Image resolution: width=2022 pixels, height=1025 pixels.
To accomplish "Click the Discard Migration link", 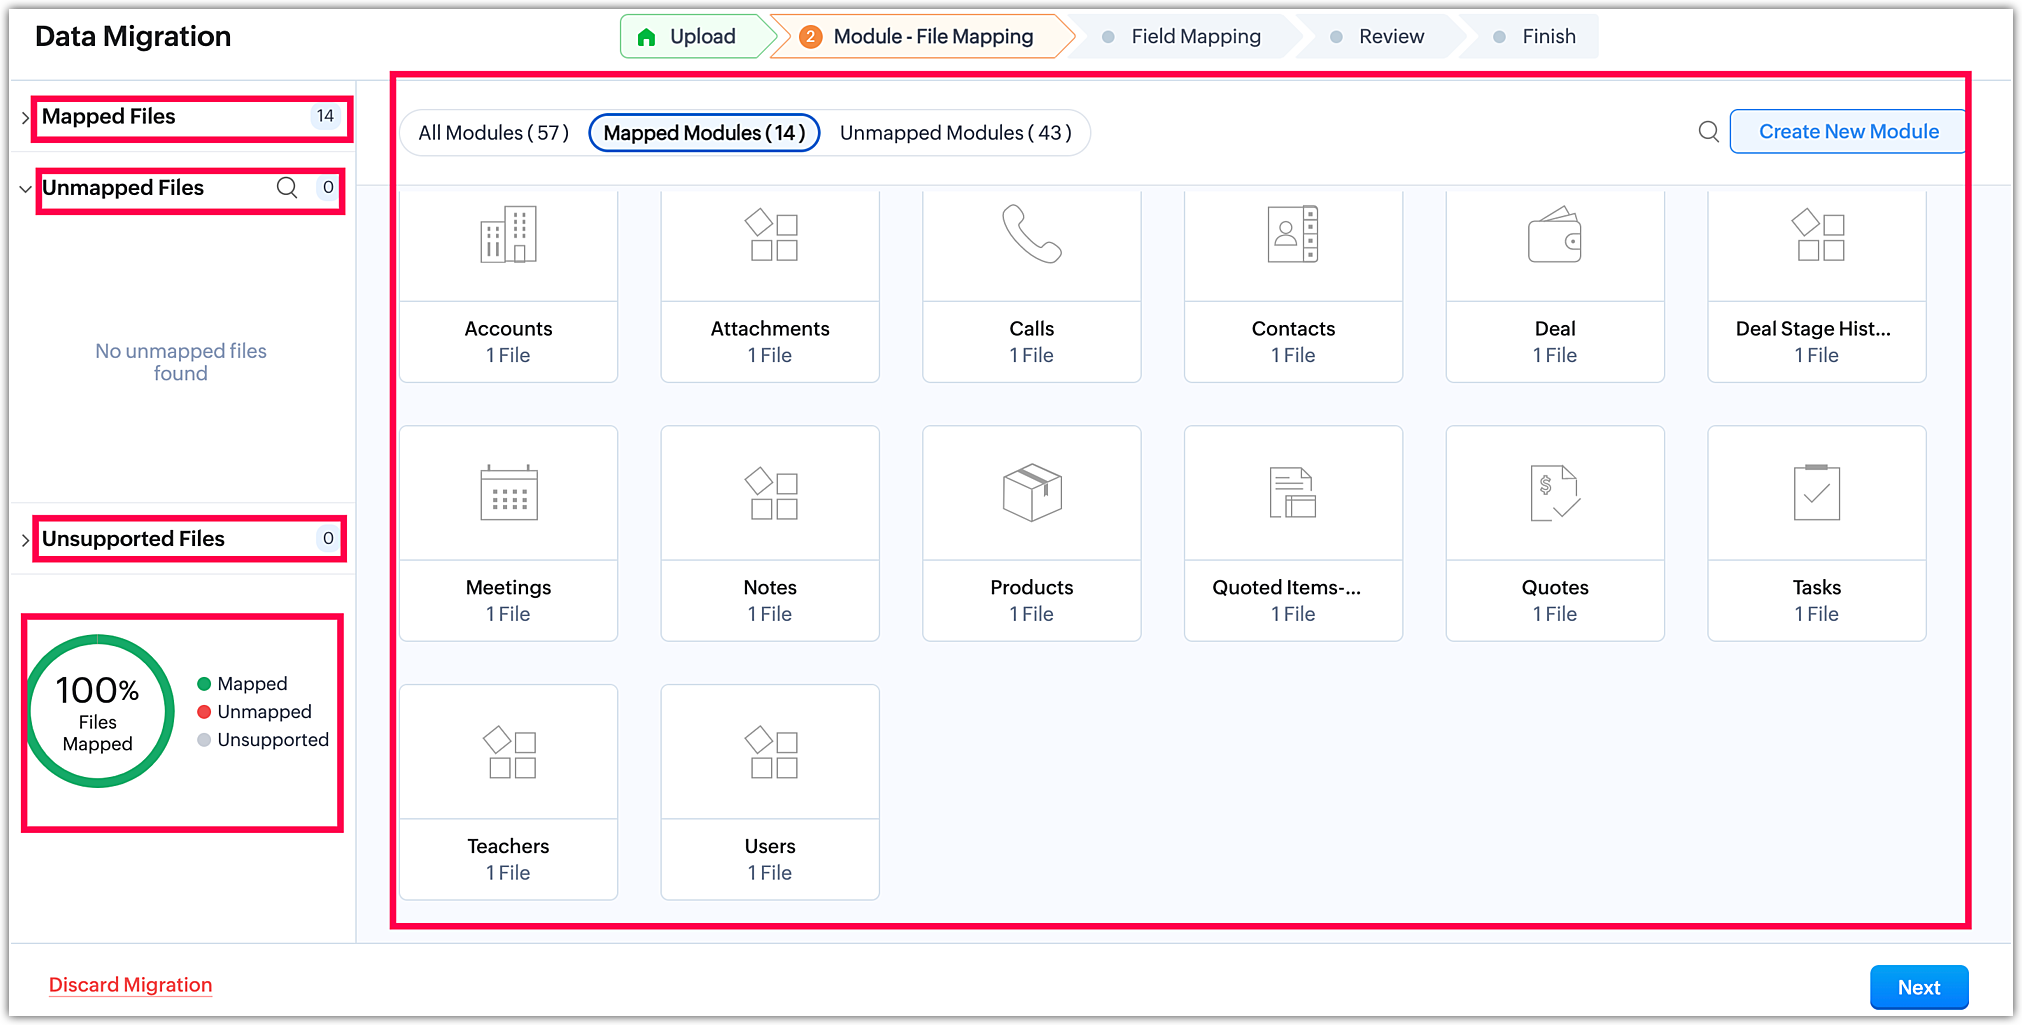I will 131,985.
